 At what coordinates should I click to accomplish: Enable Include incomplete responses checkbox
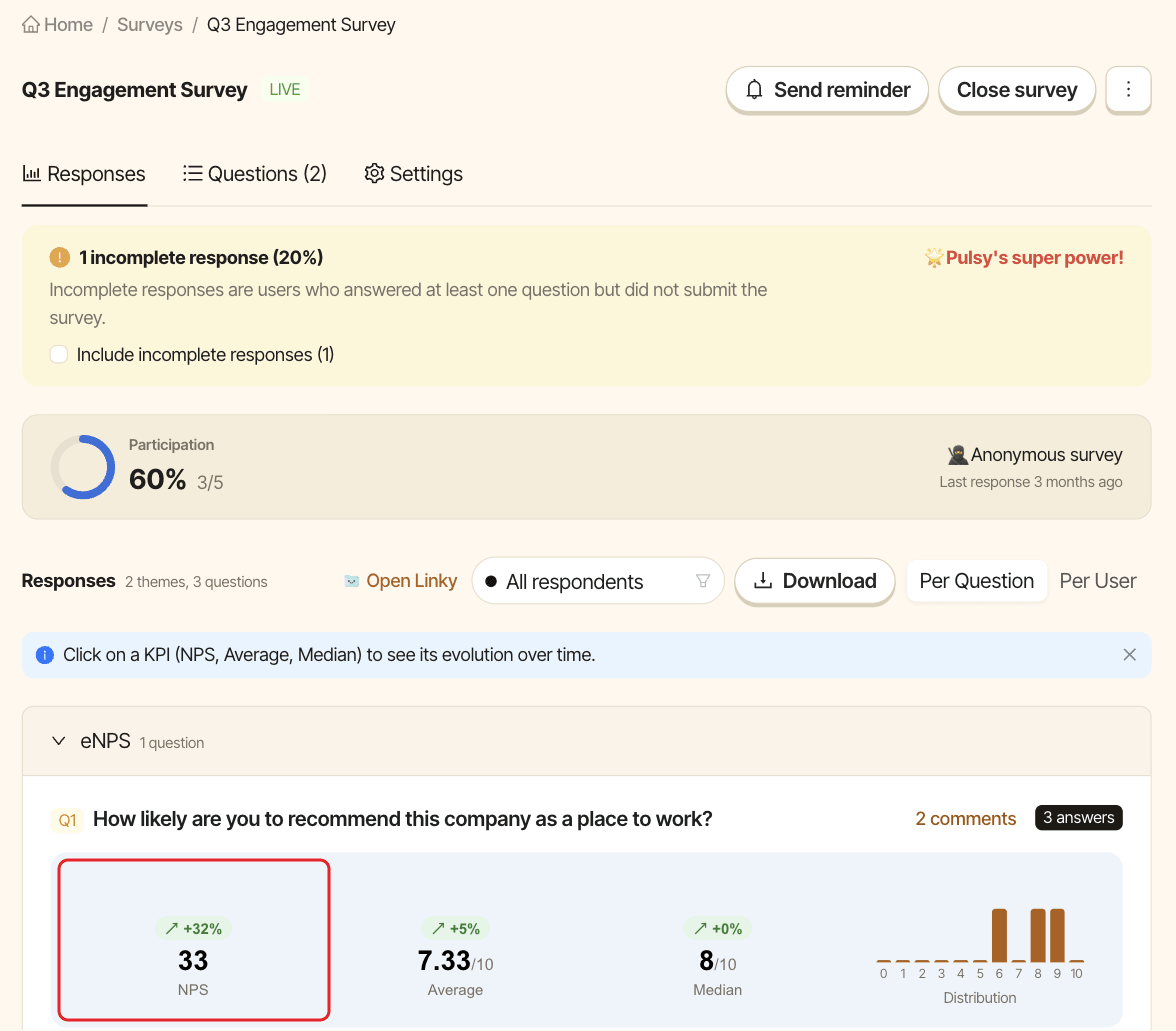(58, 354)
